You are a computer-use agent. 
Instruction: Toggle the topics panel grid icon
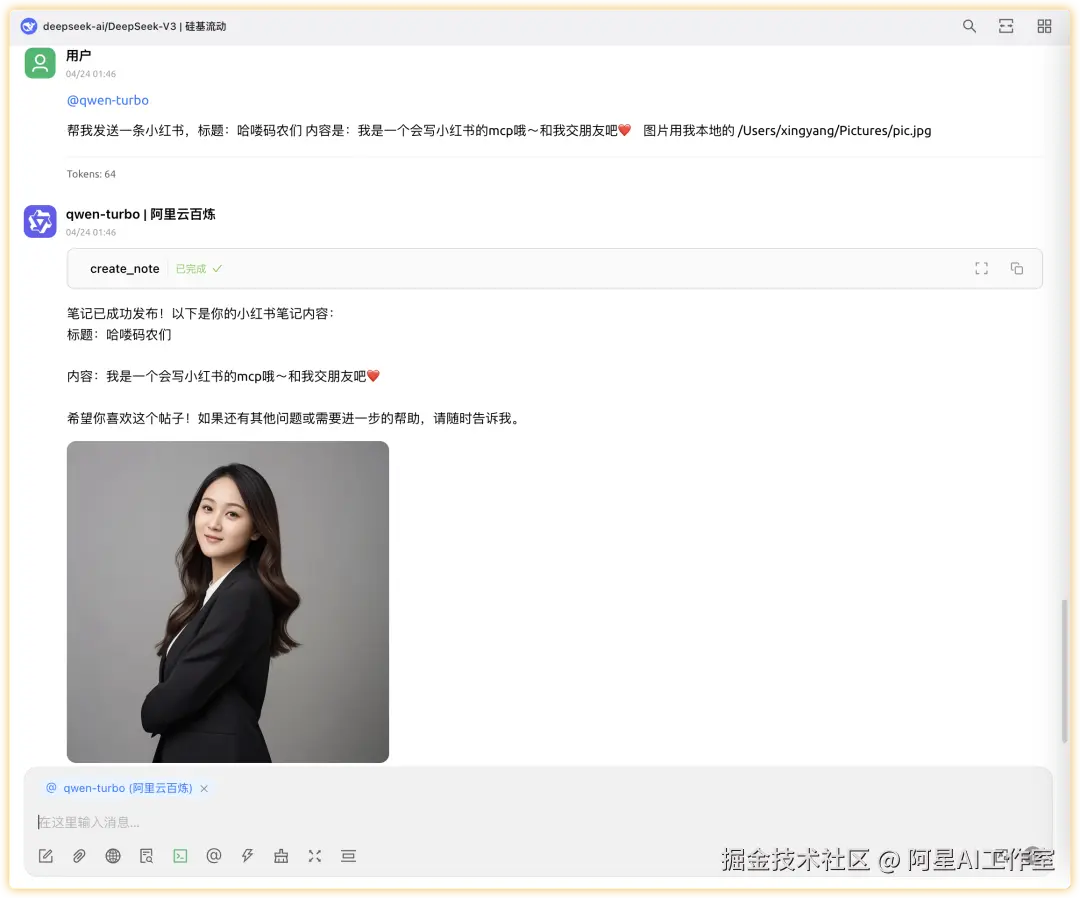coord(1044,26)
